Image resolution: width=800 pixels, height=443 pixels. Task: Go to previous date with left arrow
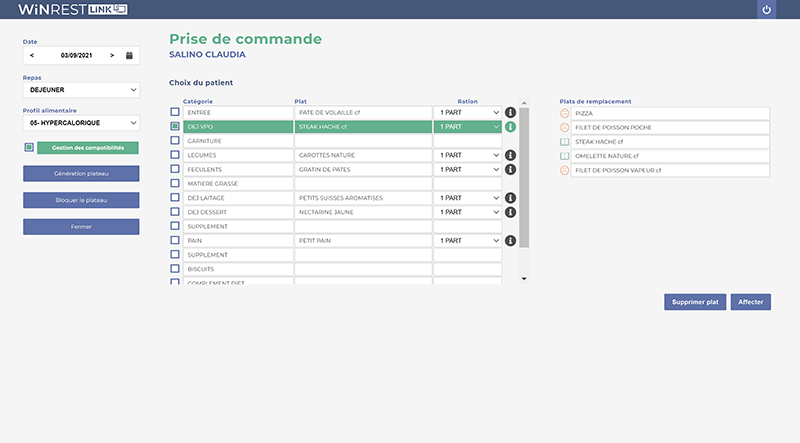click(32, 56)
